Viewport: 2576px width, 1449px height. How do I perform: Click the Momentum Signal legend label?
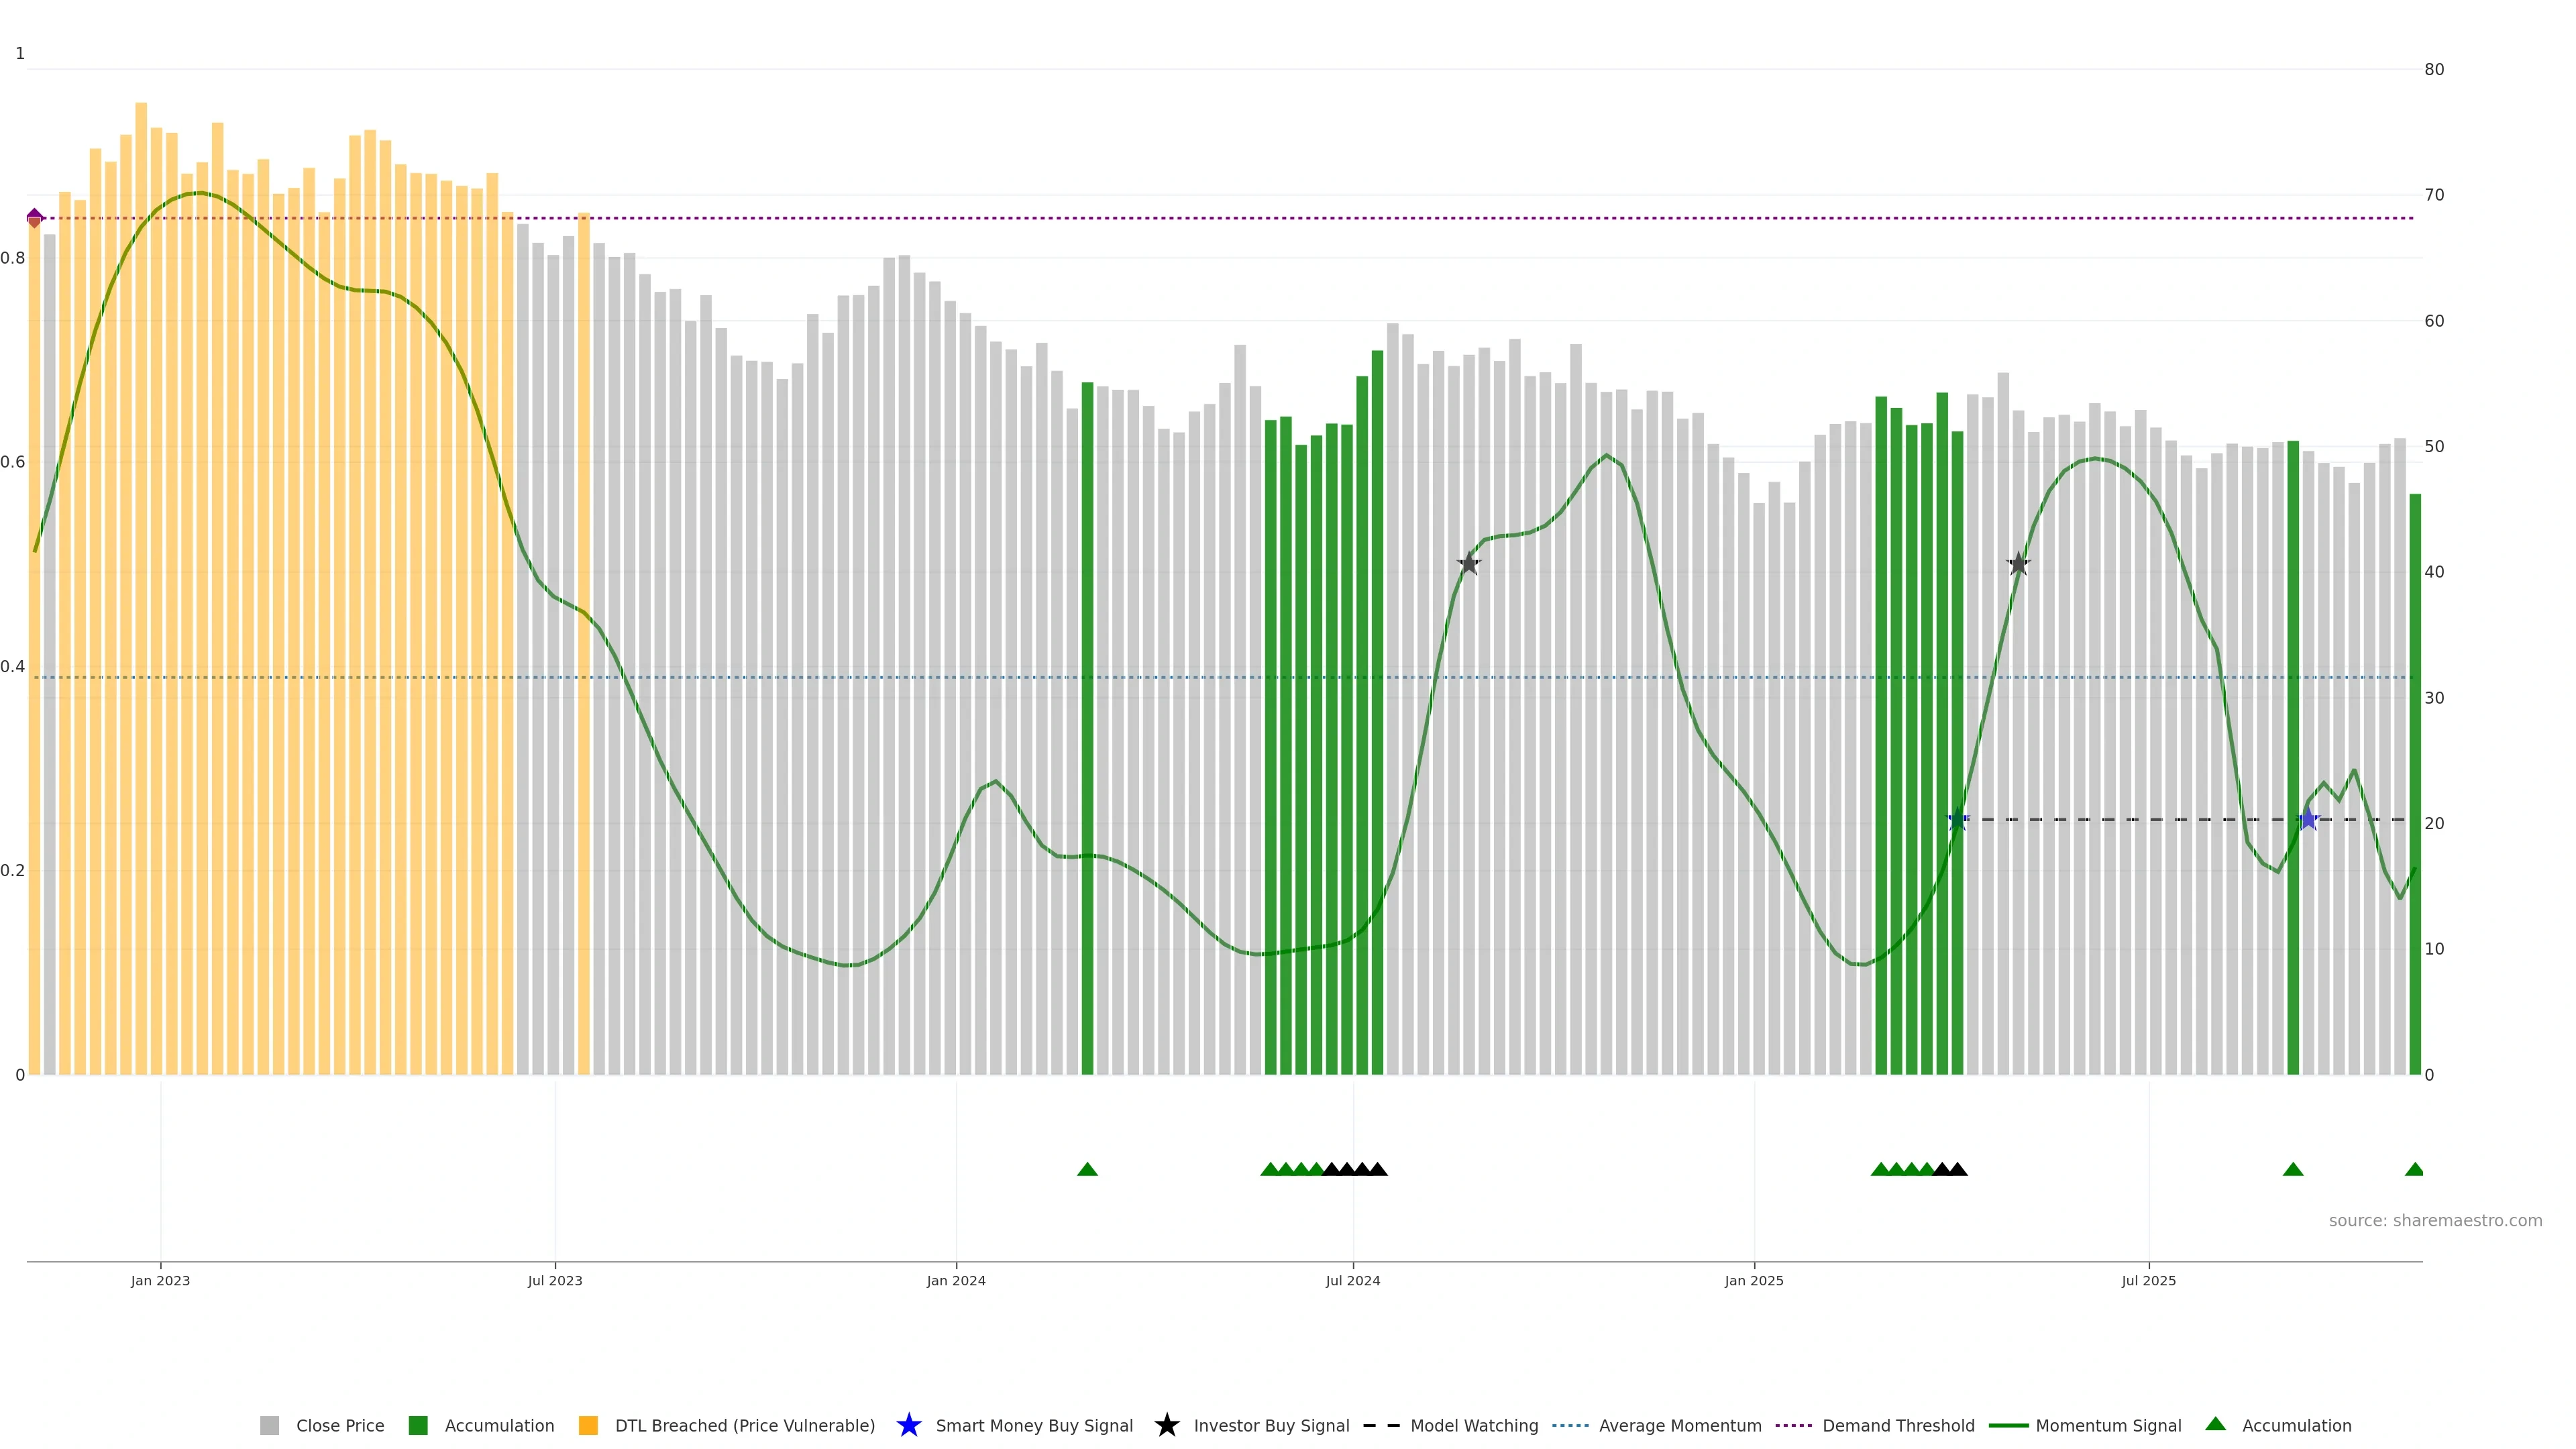point(2108,1425)
